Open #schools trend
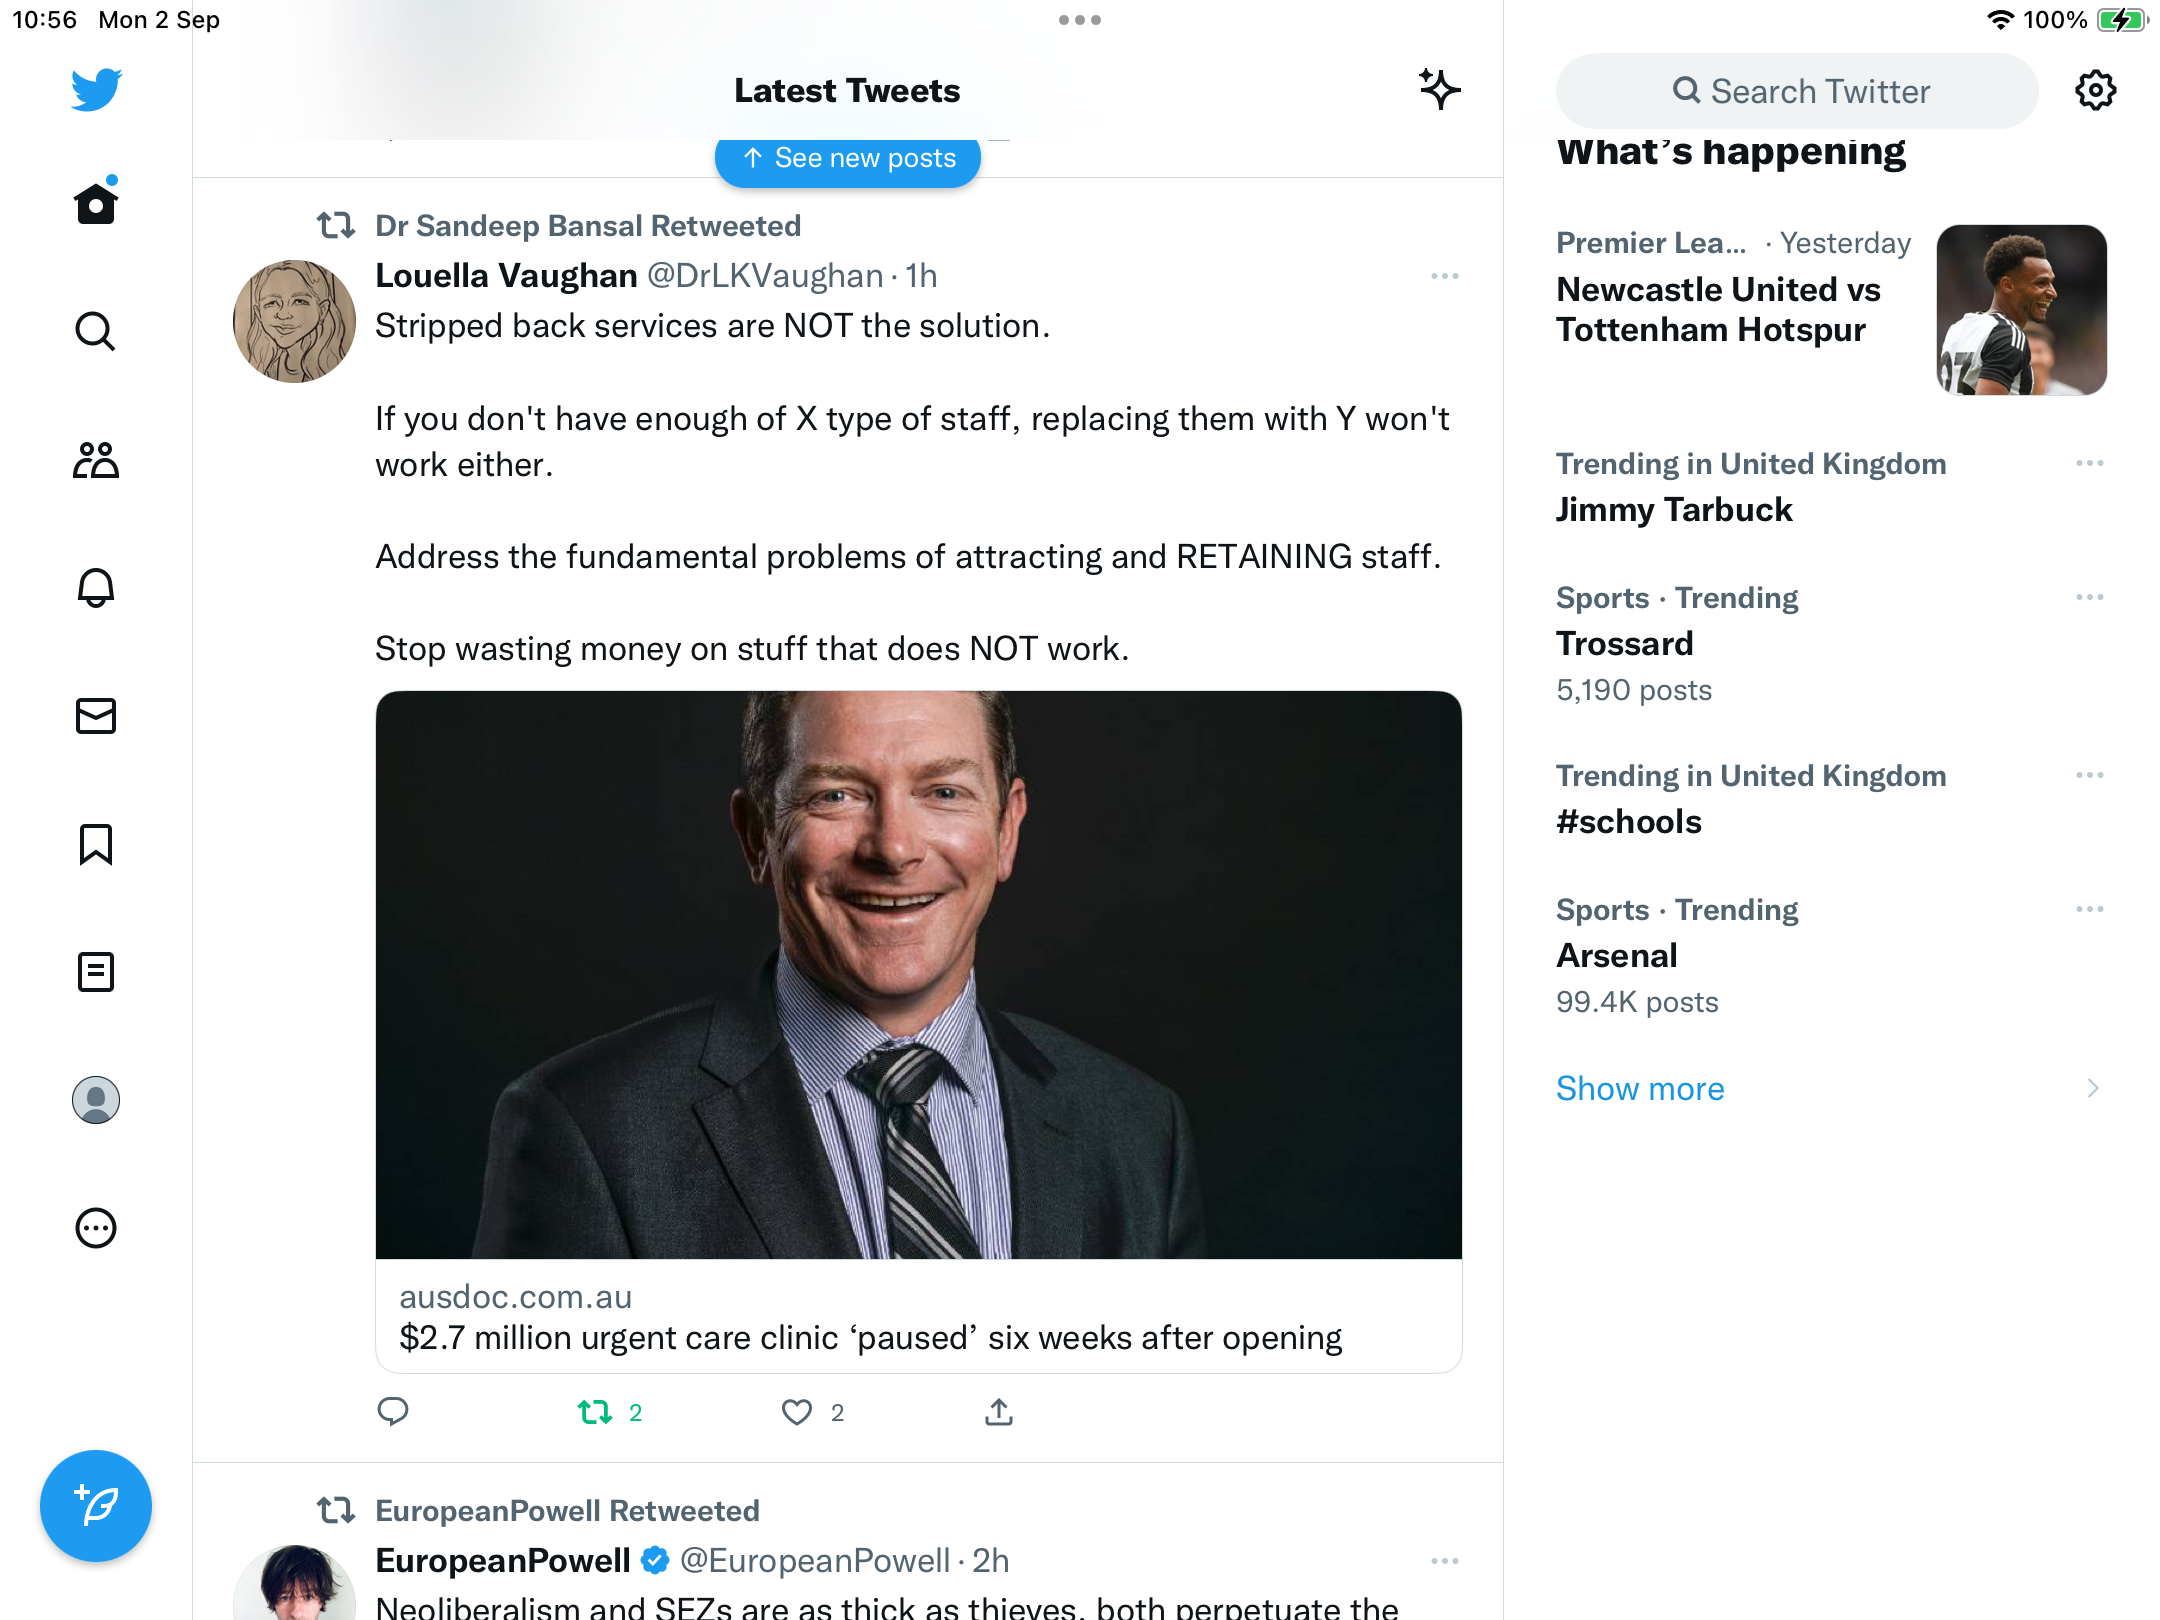Screen dimensions: 2160x1620 1629,822
